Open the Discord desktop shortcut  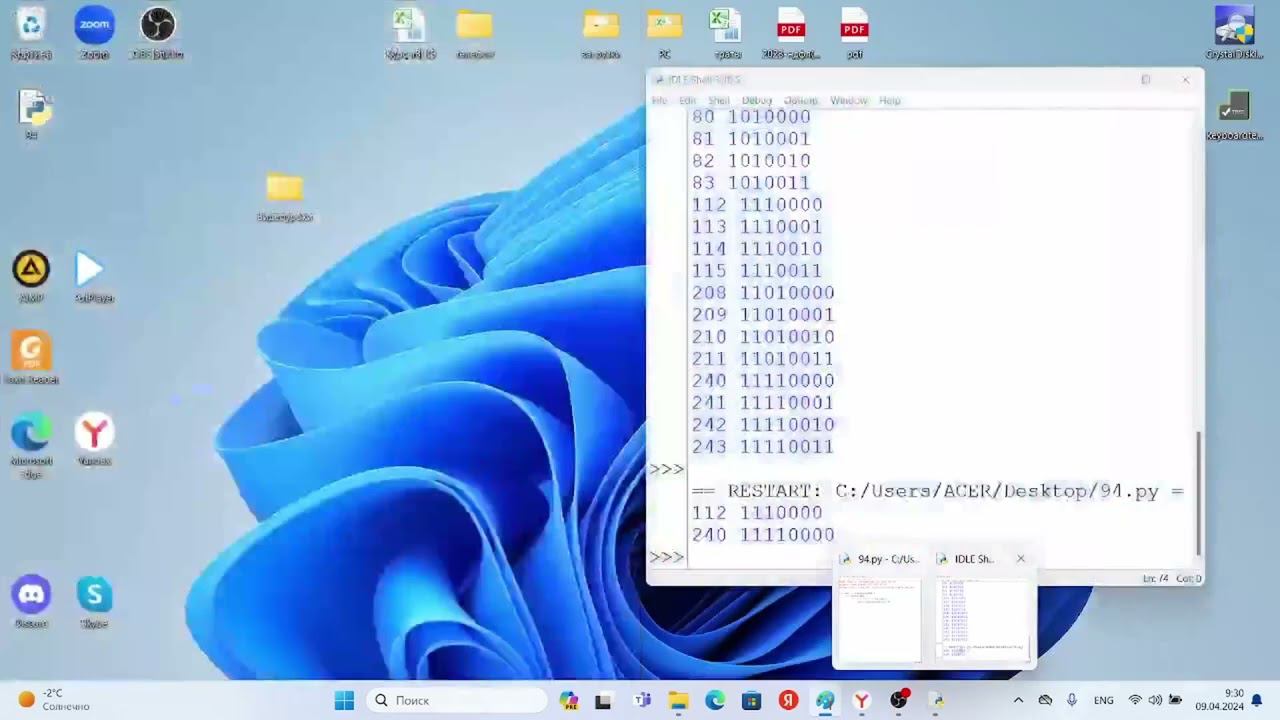click(31, 603)
